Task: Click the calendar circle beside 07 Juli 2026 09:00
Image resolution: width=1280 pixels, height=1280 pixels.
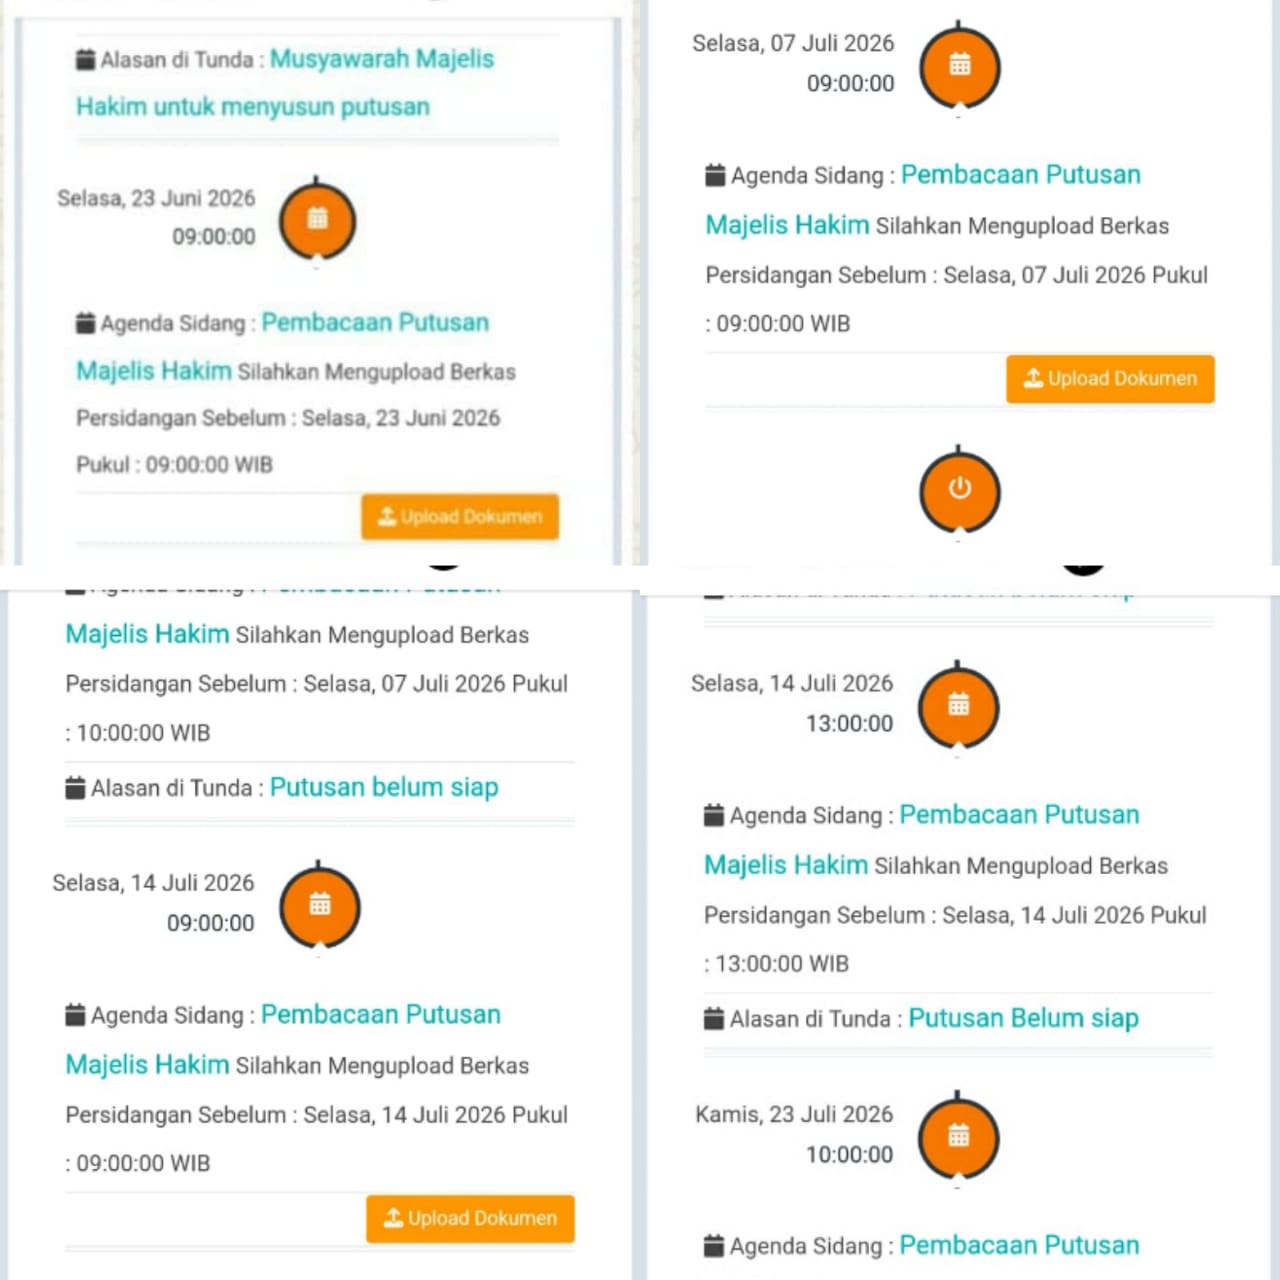Action: [x=959, y=65]
